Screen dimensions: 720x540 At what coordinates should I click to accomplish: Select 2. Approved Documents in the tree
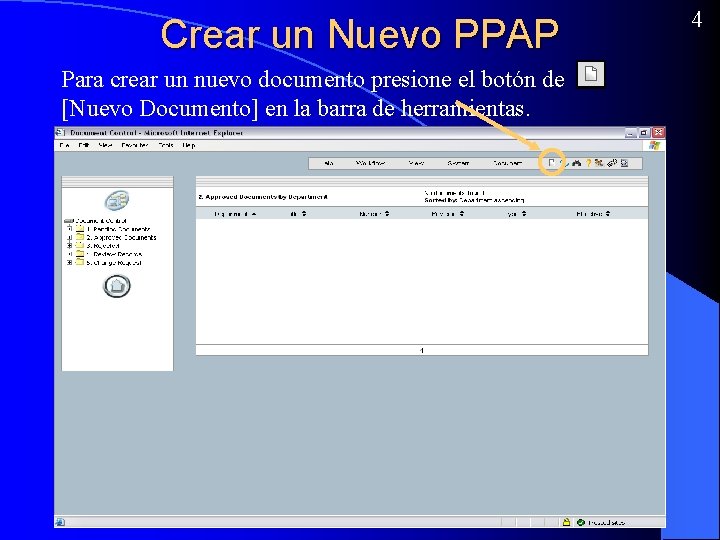pos(121,237)
